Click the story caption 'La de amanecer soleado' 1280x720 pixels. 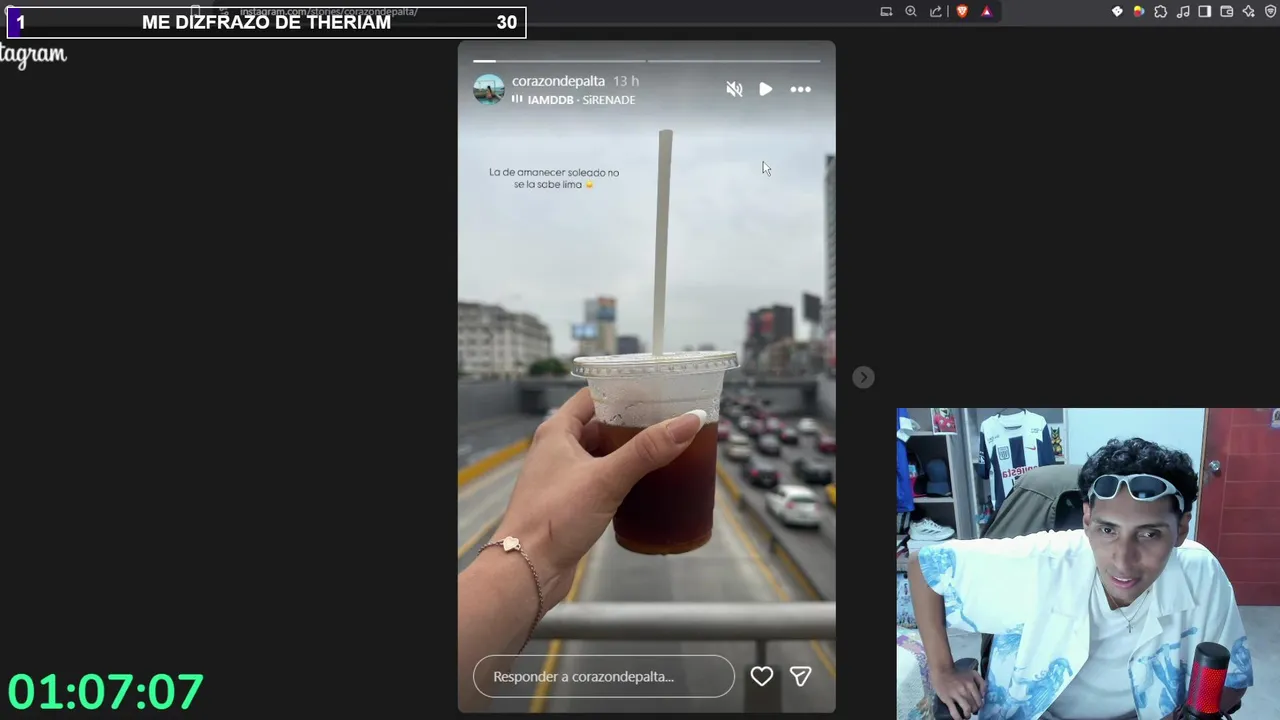click(x=554, y=178)
